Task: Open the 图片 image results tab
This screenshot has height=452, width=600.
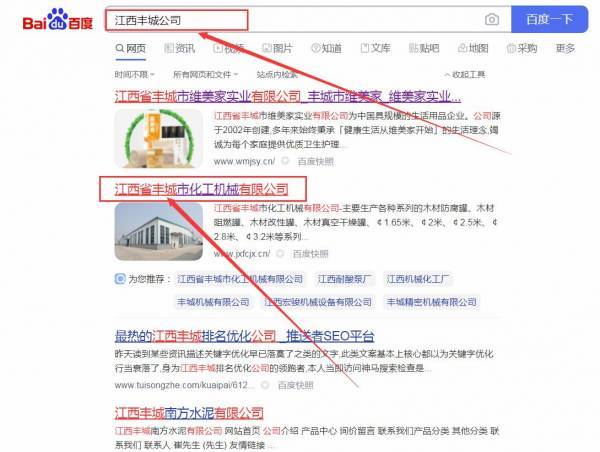Action: point(277,48)
